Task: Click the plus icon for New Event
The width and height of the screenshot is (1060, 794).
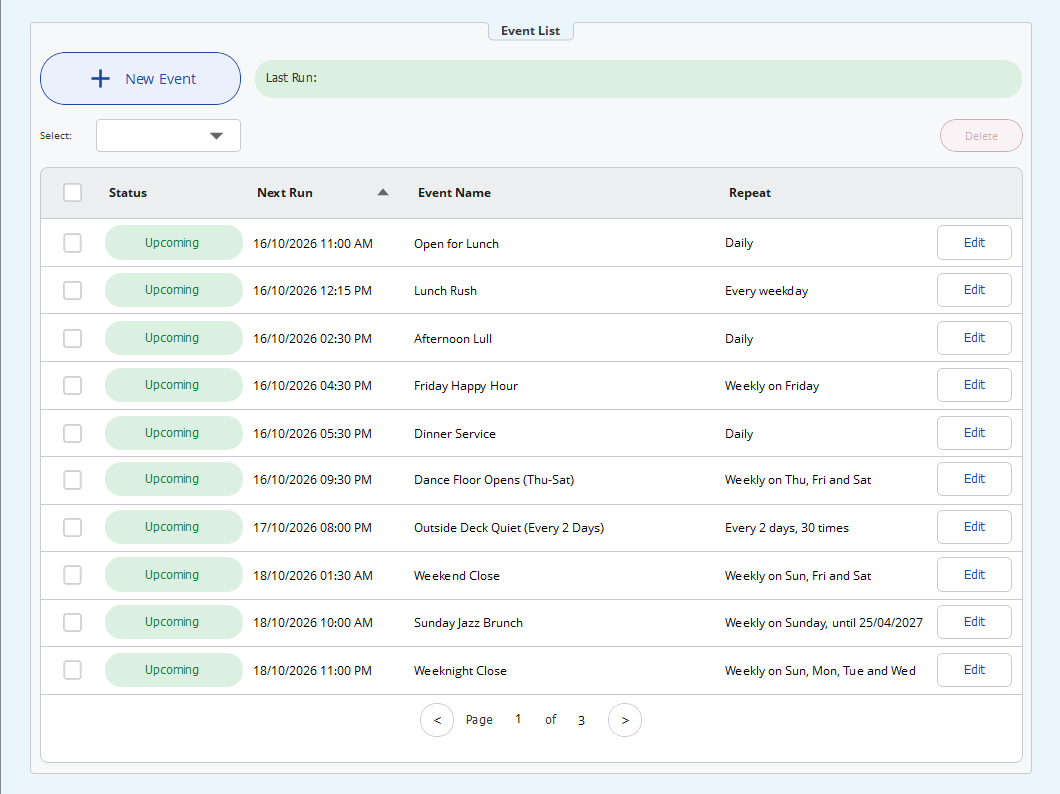Action: click(100, 78)
